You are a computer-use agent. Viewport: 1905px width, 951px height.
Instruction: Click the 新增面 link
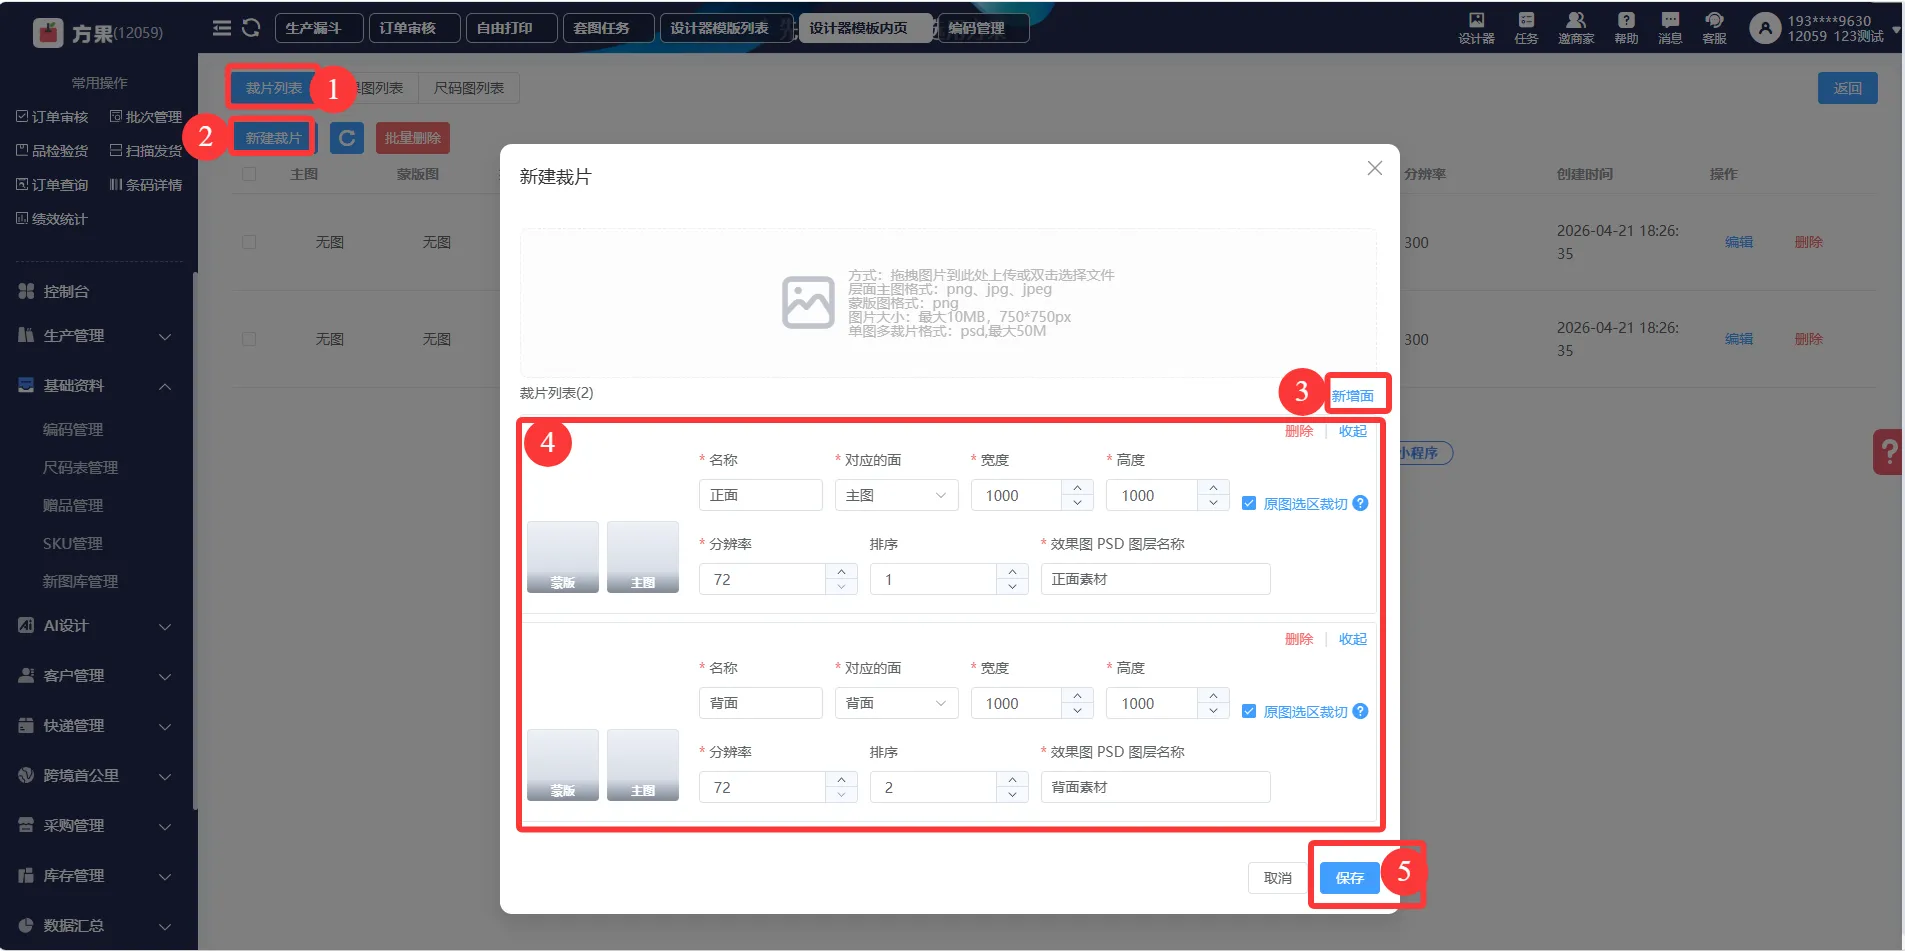tap(1353, 396)
